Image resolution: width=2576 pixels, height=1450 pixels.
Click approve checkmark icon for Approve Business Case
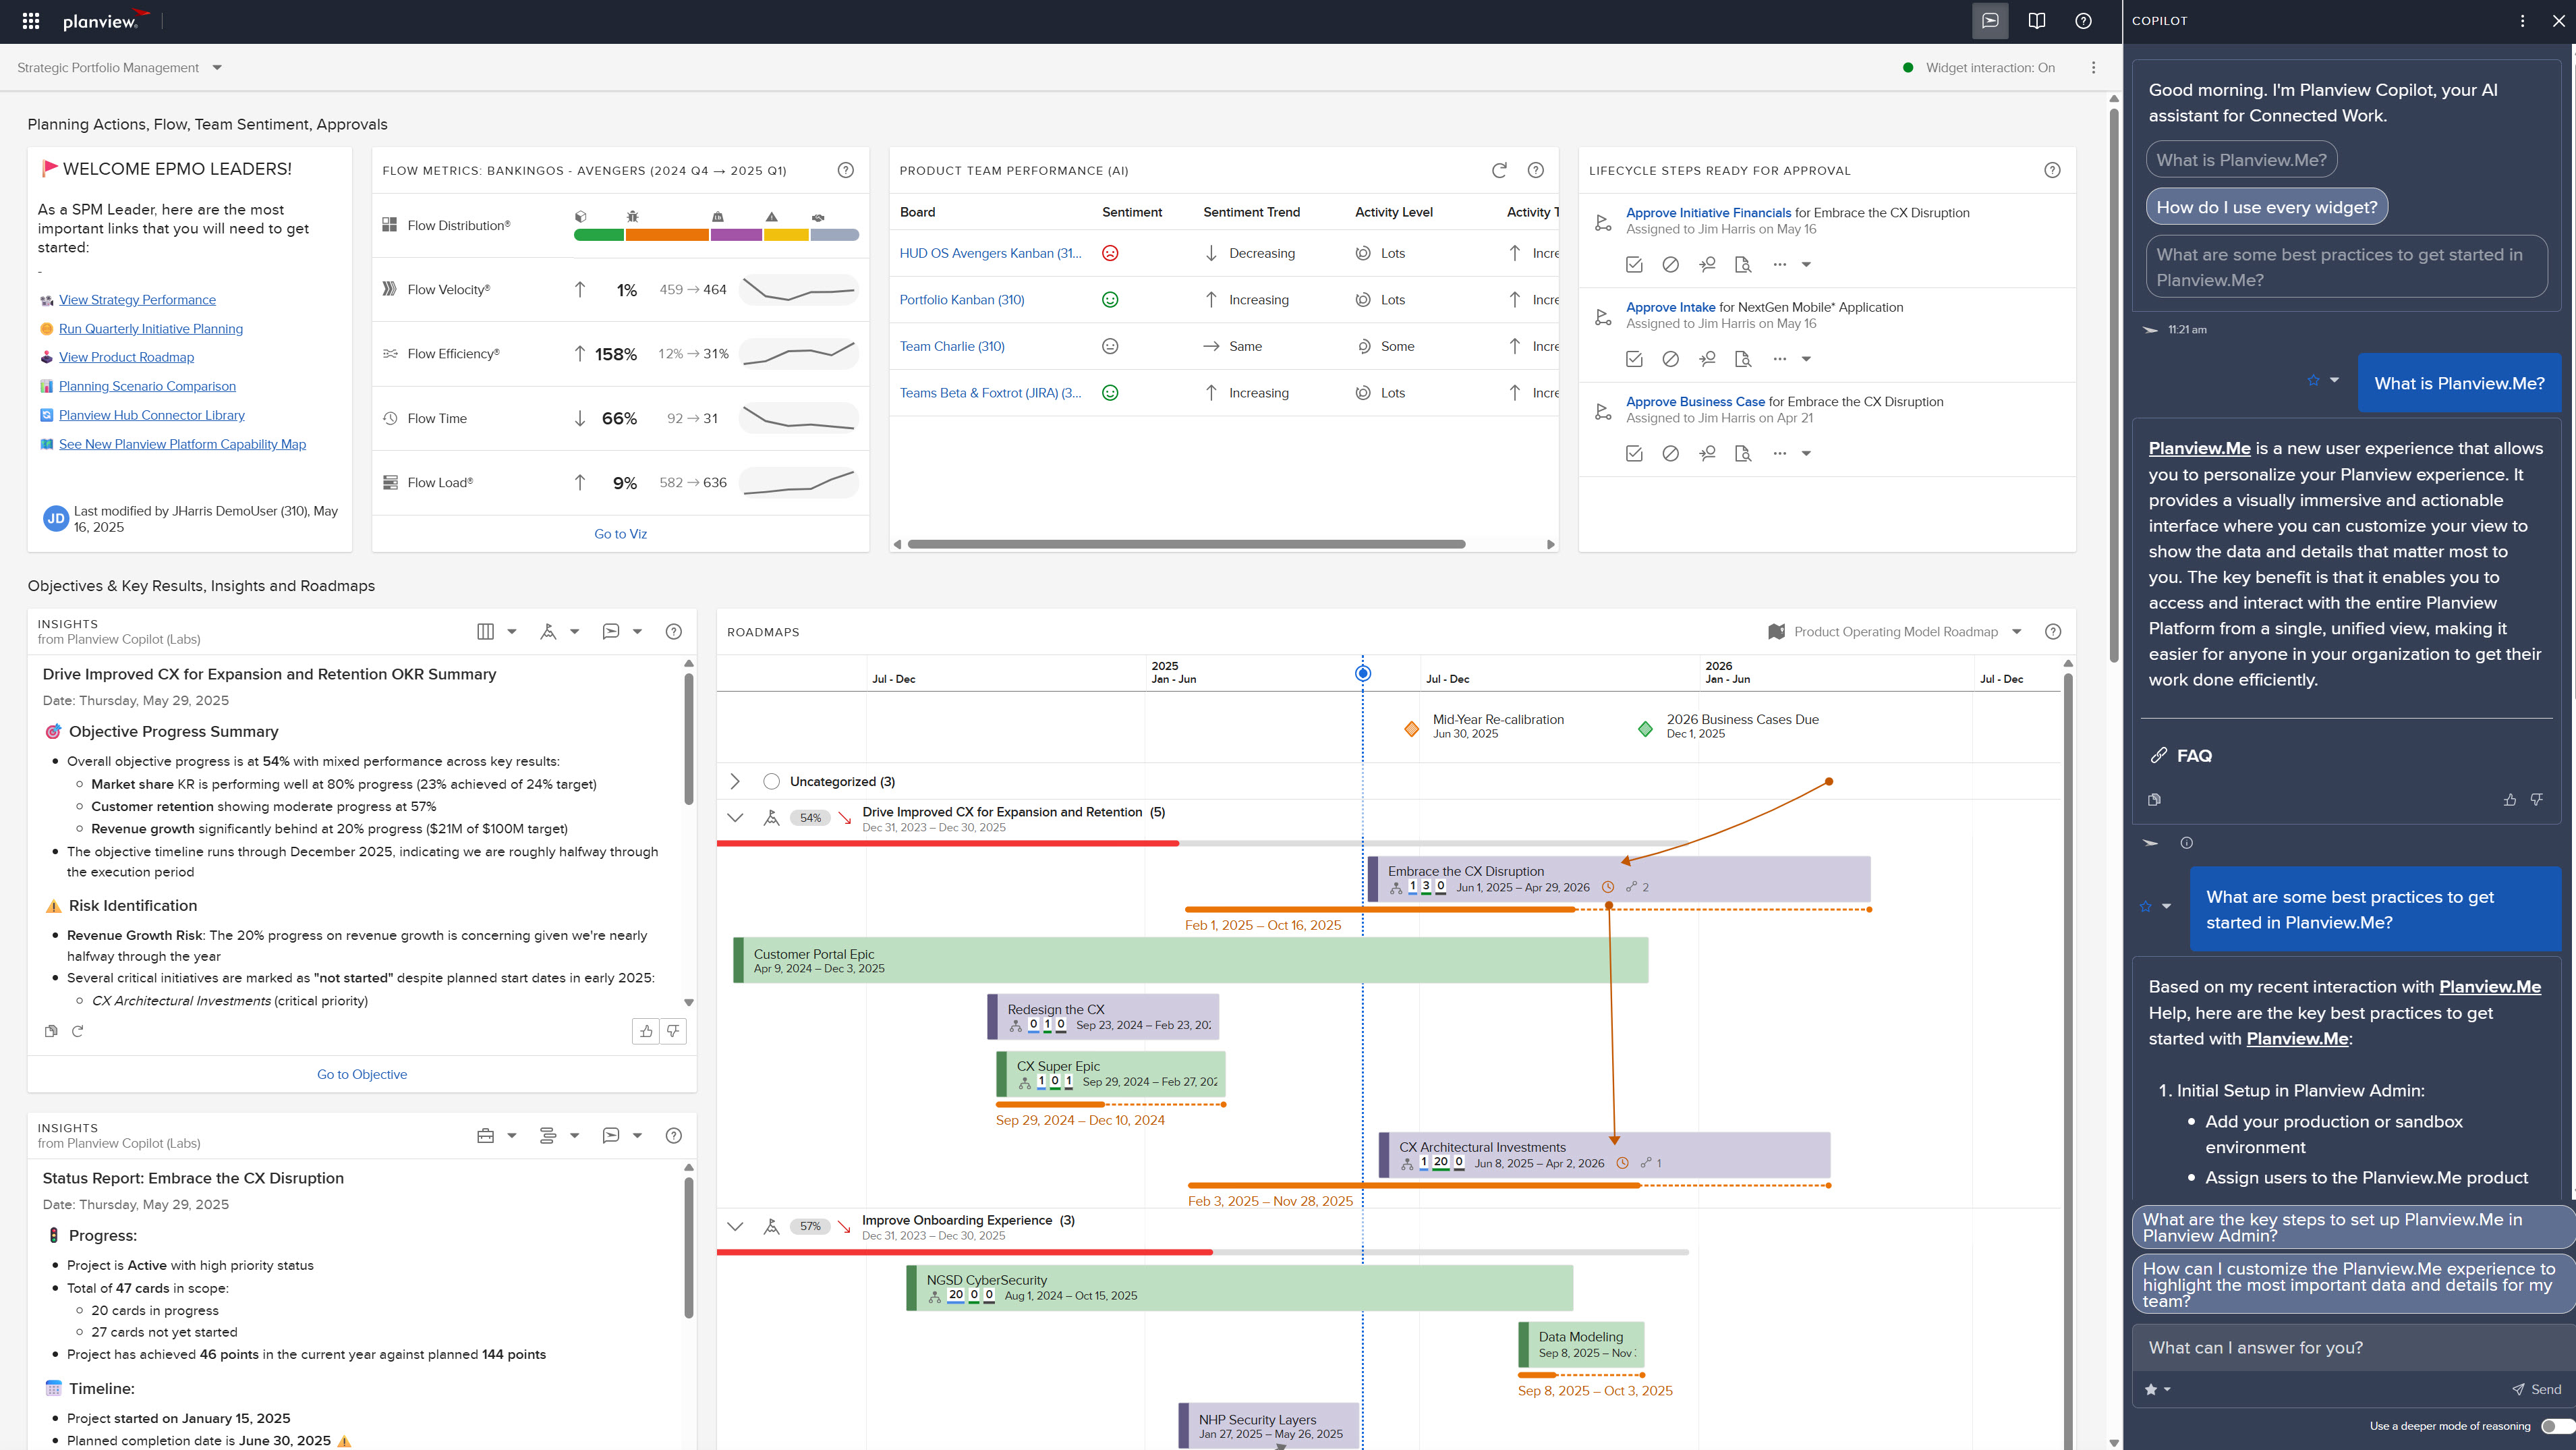coord(1634,453)
